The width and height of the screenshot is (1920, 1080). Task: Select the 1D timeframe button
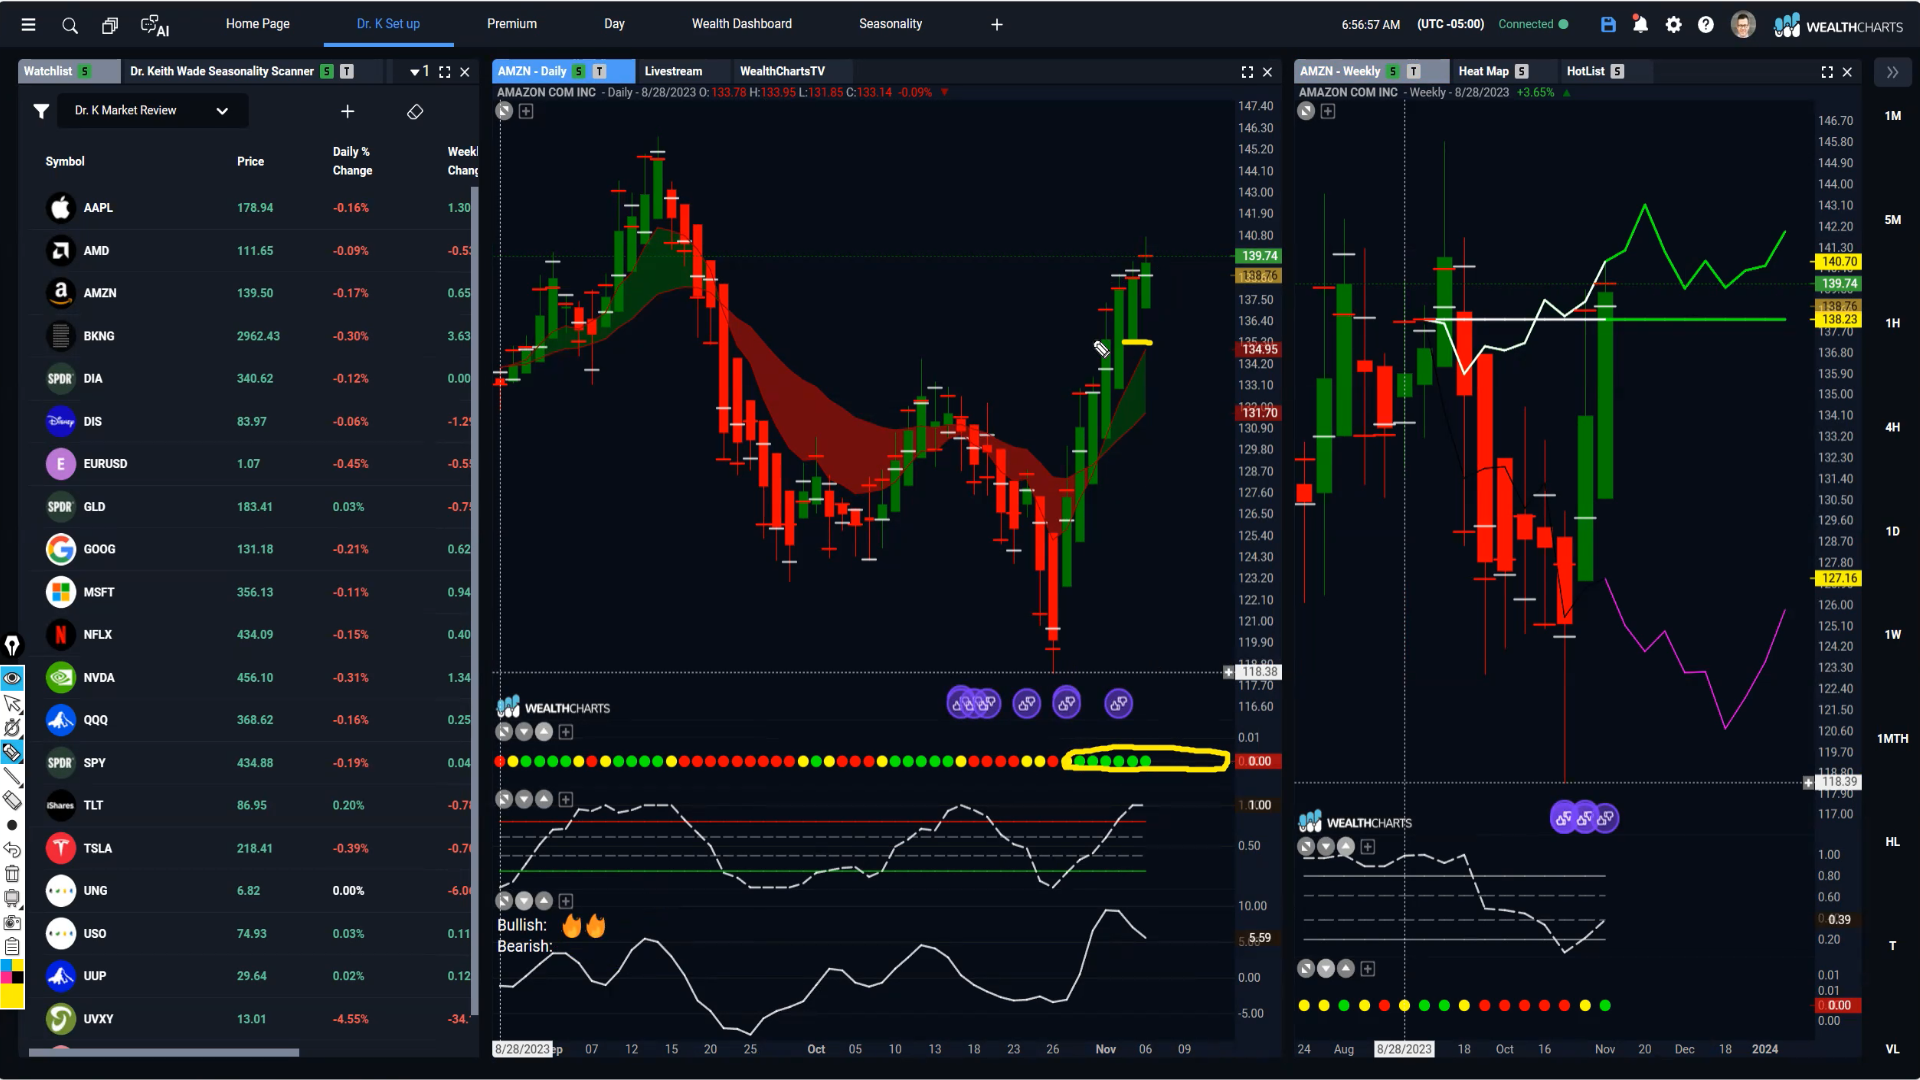click(x=1892, y=531)
